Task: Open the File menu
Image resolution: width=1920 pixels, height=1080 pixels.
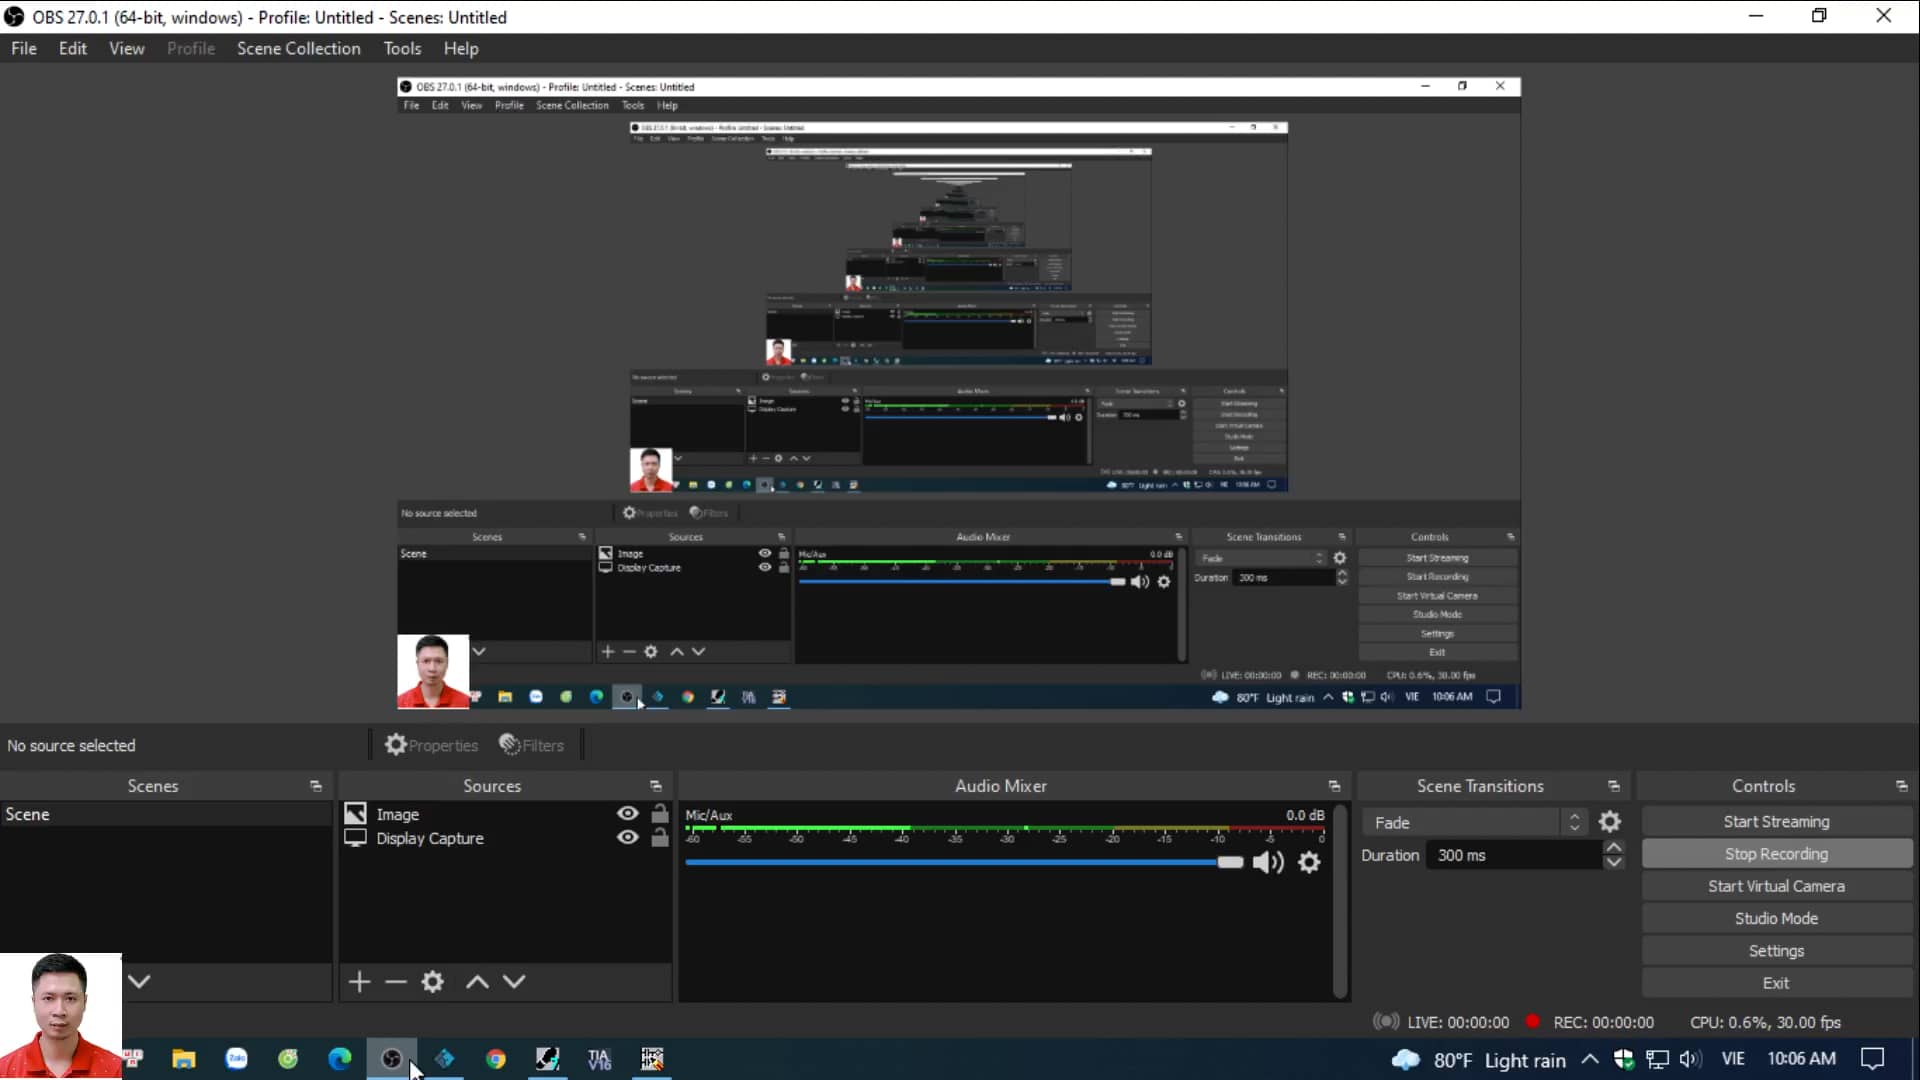Action: coord(24,48)
